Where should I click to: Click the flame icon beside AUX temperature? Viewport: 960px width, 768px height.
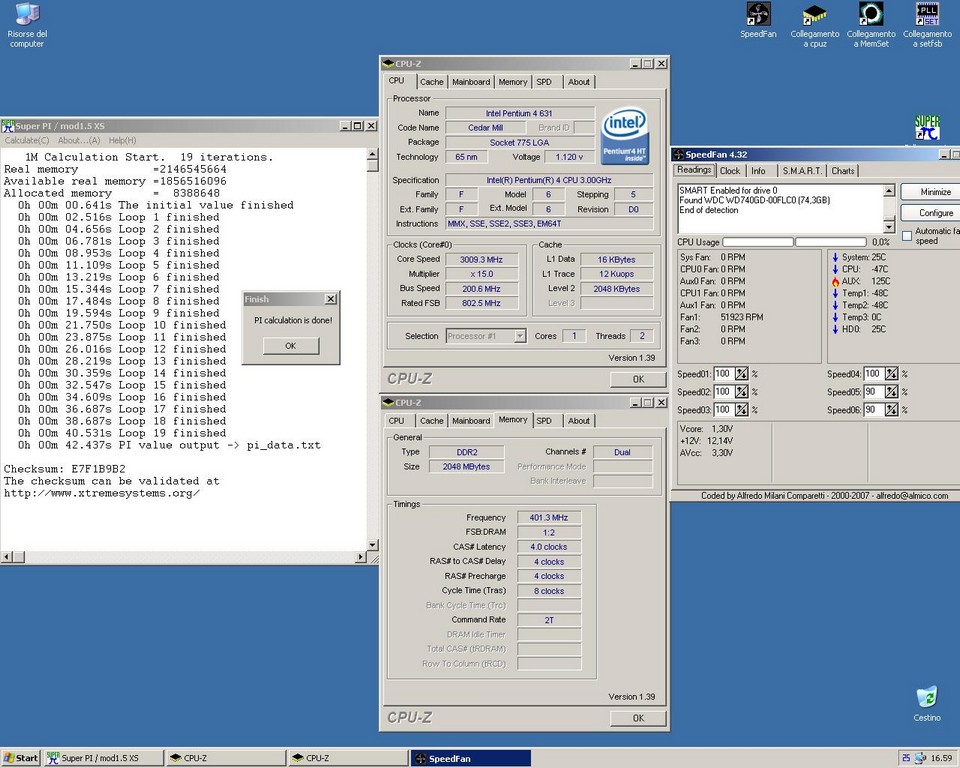835,281
